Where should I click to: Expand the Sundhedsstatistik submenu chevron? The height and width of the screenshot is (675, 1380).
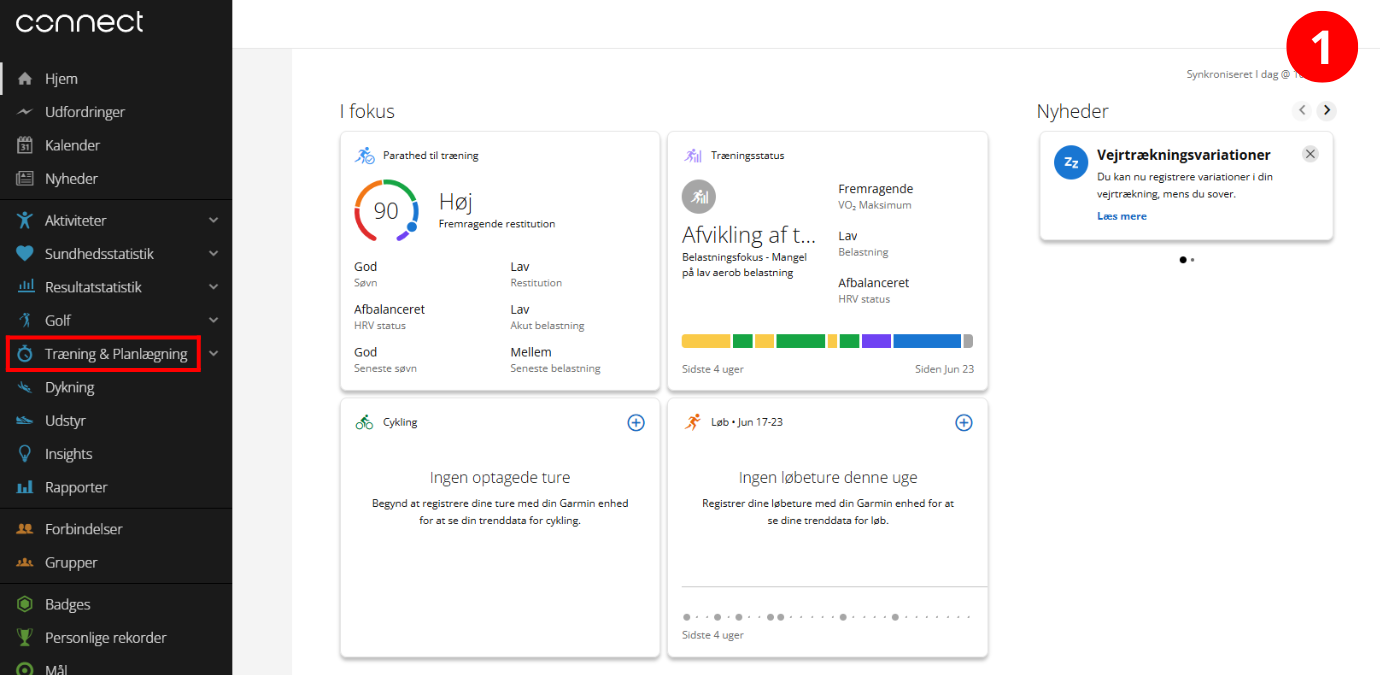(213, 254)
